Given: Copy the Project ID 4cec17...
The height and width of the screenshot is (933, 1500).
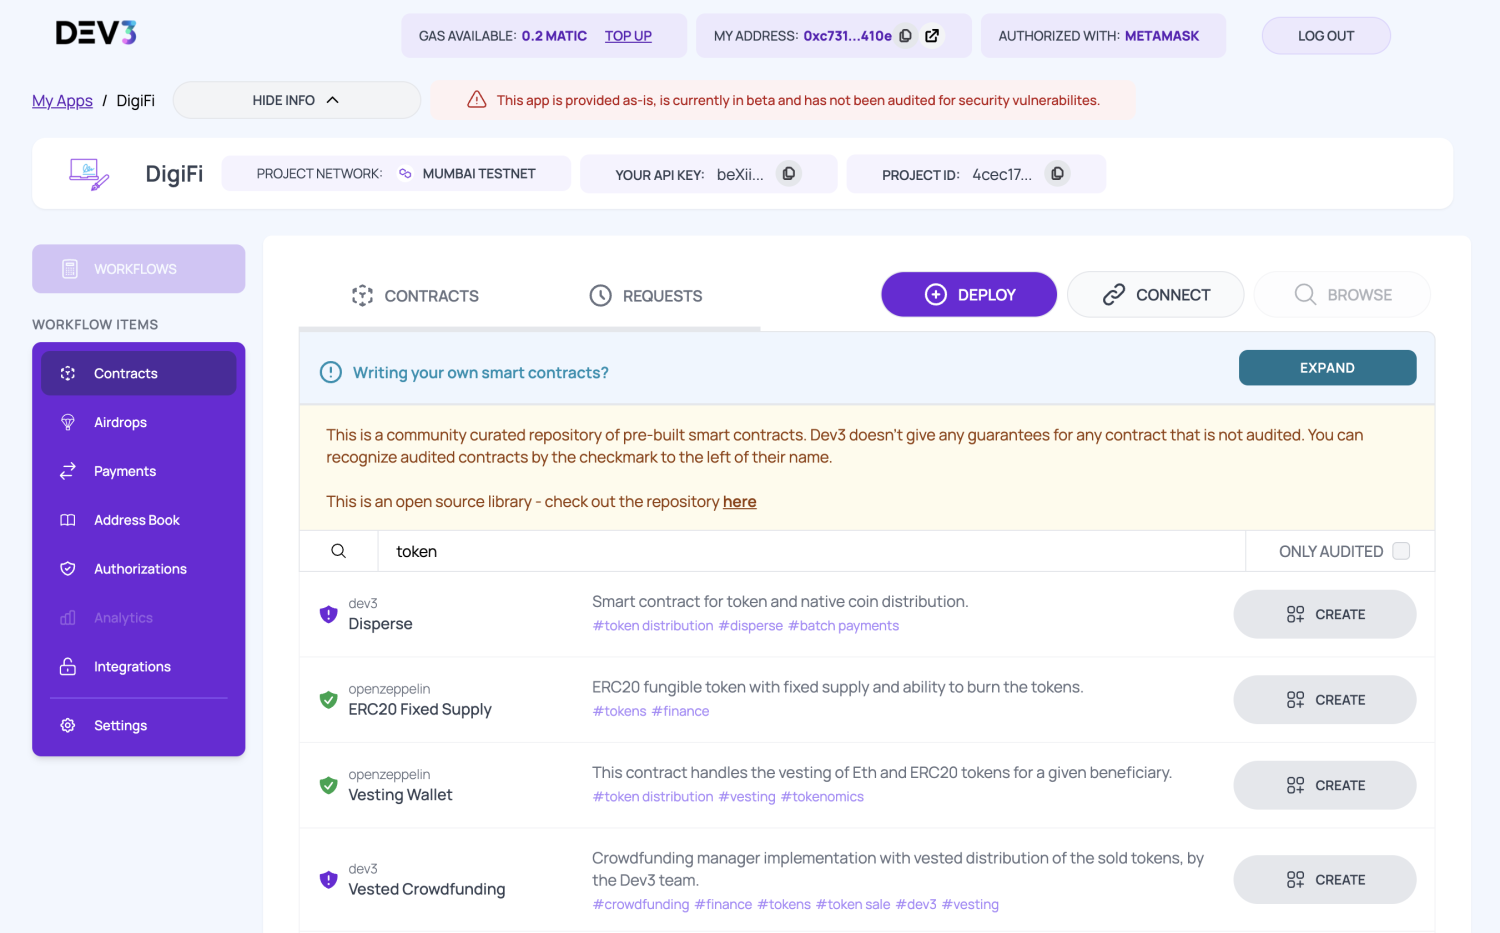Looking at the screenshot, I should [1057, 173].
